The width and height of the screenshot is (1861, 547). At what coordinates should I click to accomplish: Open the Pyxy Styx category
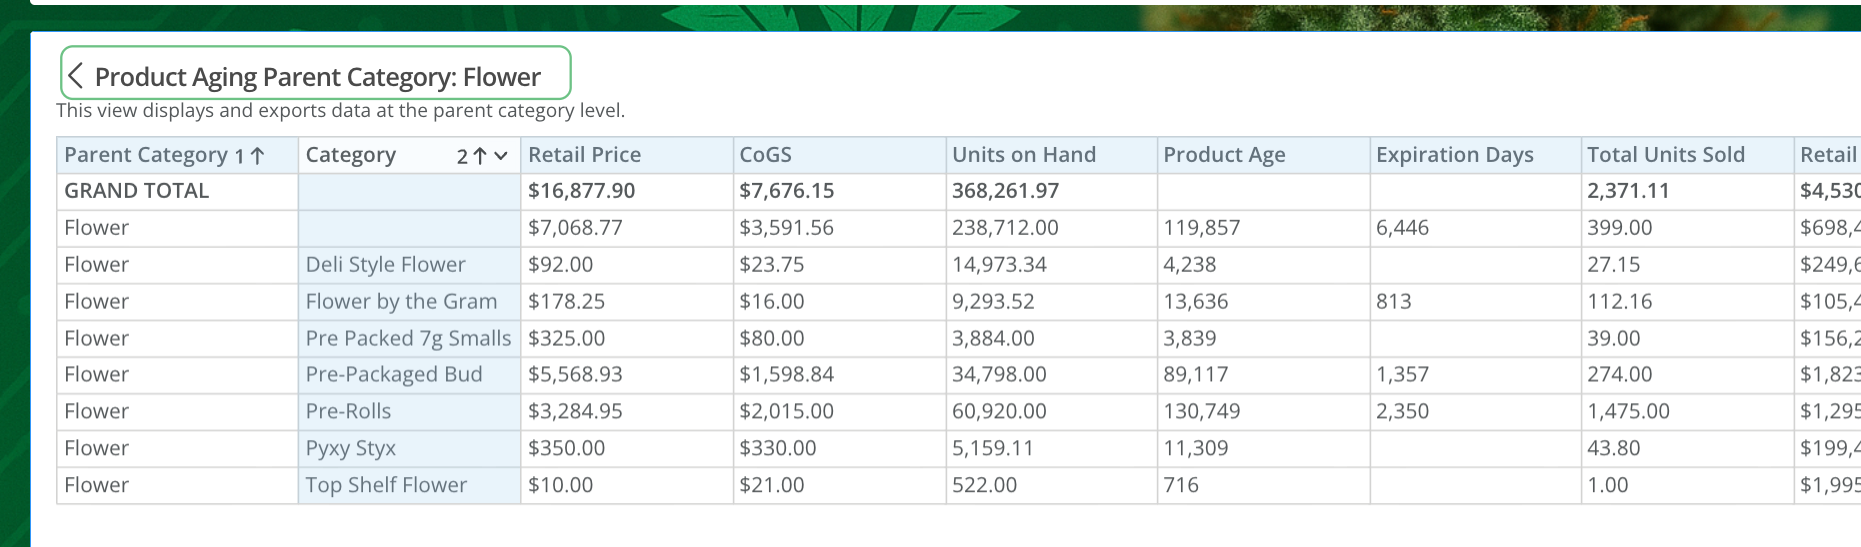pyautogui.click(x=350, y=449)
